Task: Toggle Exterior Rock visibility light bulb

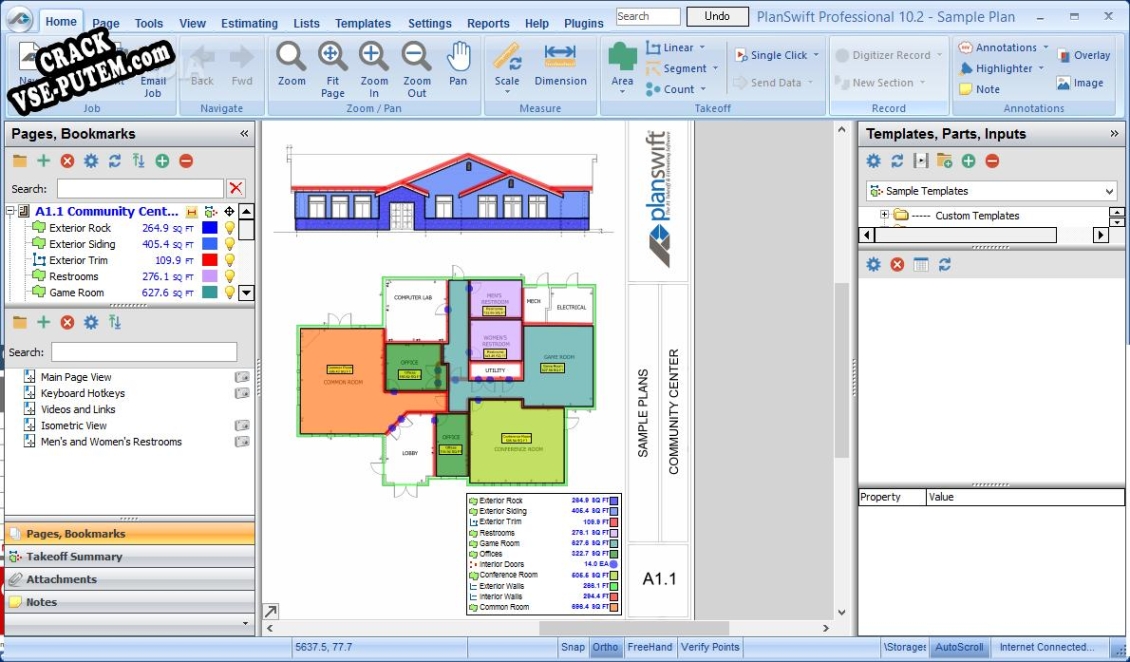Action: 229,228
